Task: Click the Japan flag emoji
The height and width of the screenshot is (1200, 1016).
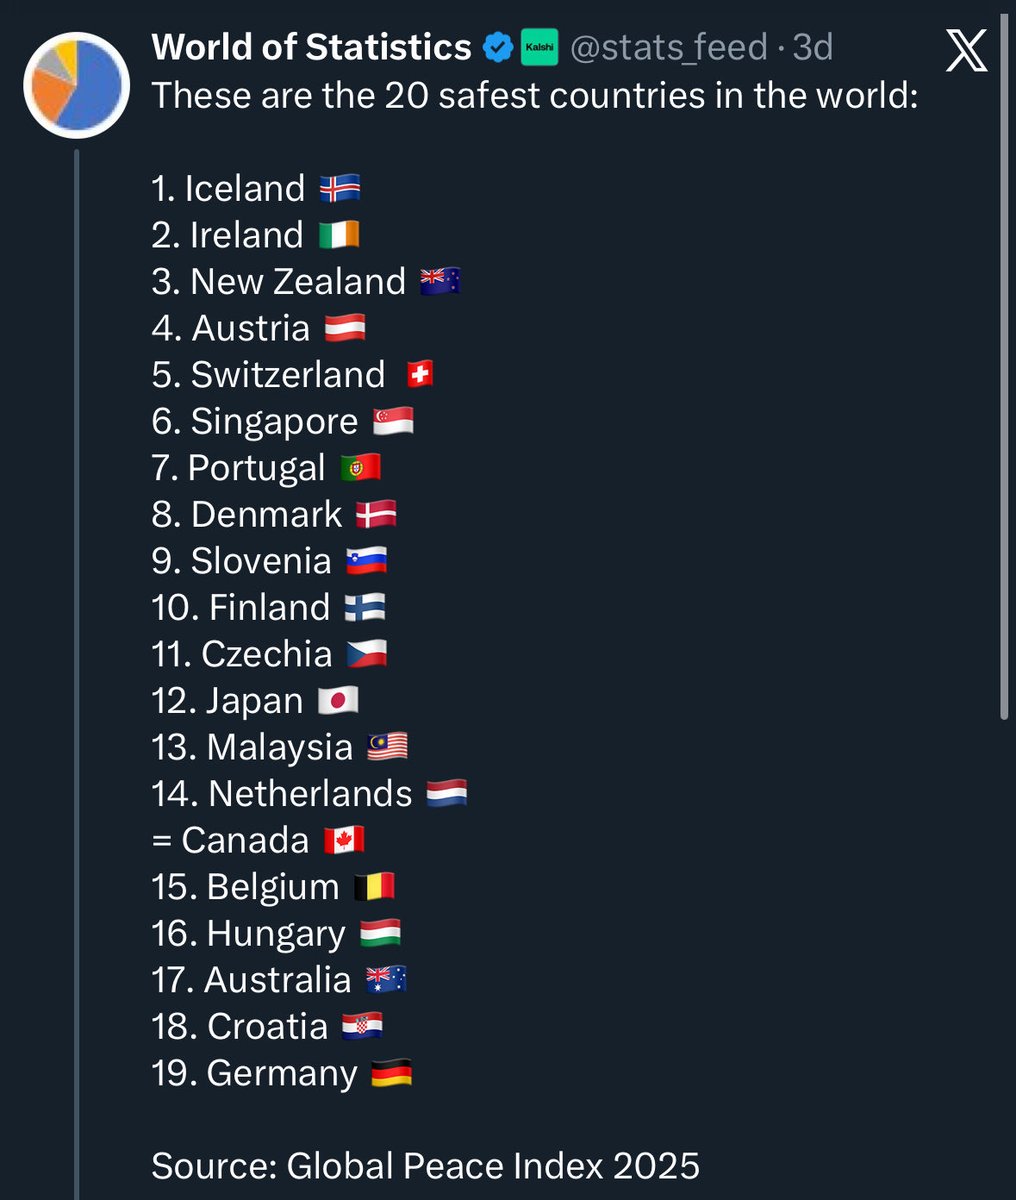Action: [x=338, y=700]
